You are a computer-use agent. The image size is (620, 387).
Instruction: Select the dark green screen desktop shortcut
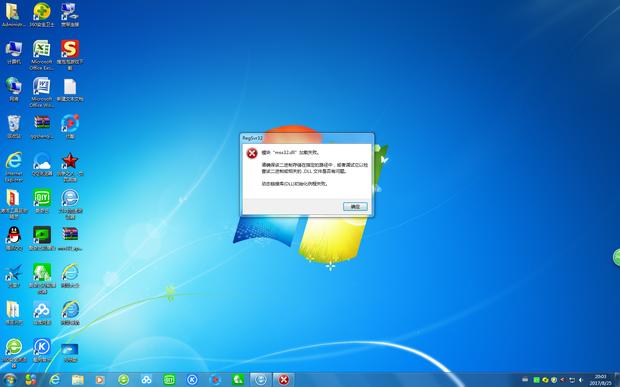[42, 238]
